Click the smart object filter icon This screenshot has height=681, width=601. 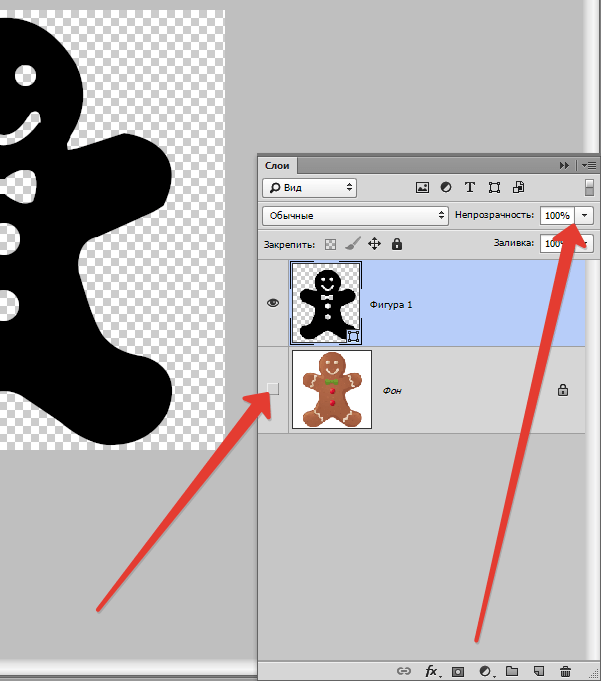(518, 187)
